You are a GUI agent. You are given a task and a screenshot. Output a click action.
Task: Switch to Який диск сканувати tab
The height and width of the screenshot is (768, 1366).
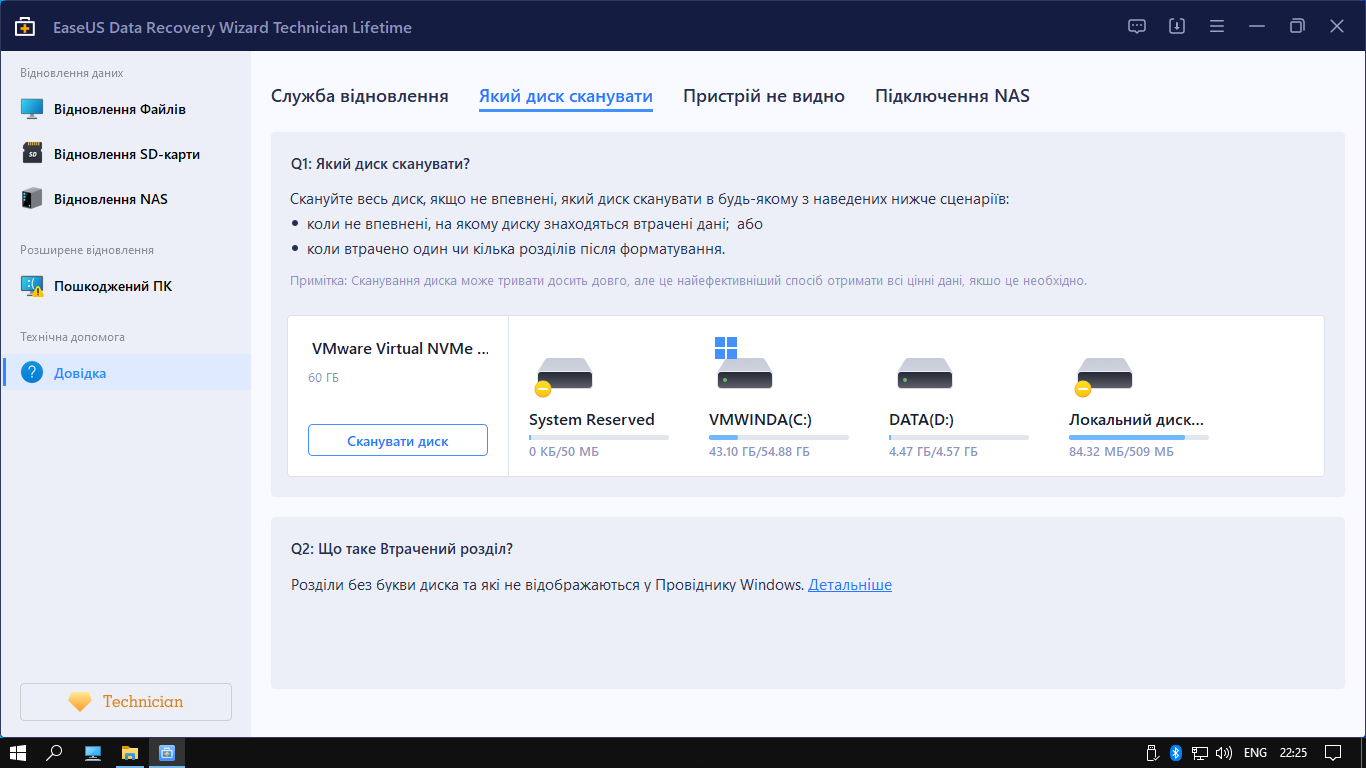566,97
